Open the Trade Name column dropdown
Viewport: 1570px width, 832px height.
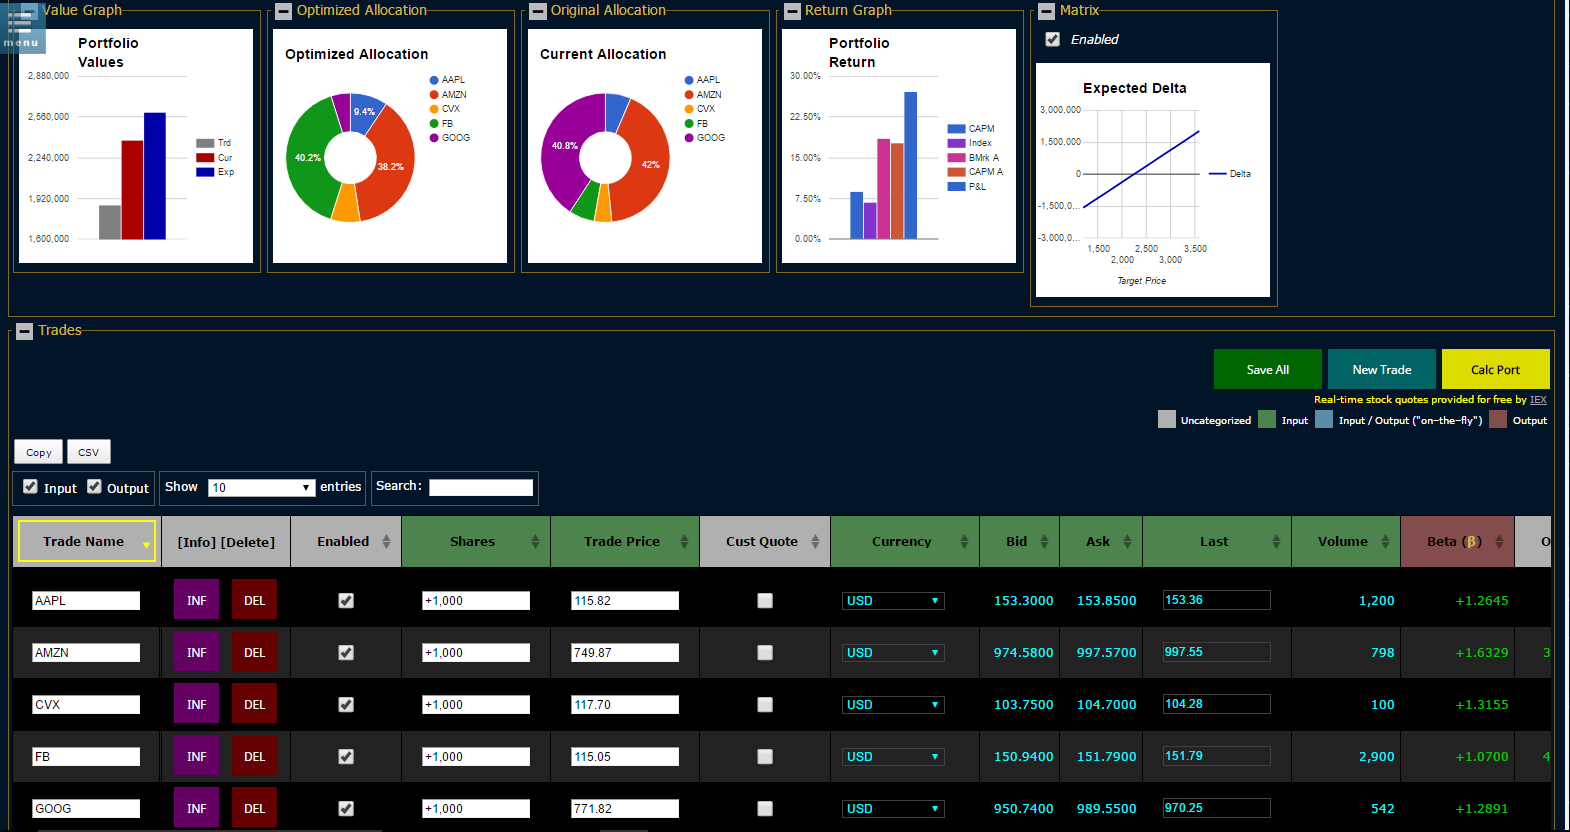click(x=146, y=545)
